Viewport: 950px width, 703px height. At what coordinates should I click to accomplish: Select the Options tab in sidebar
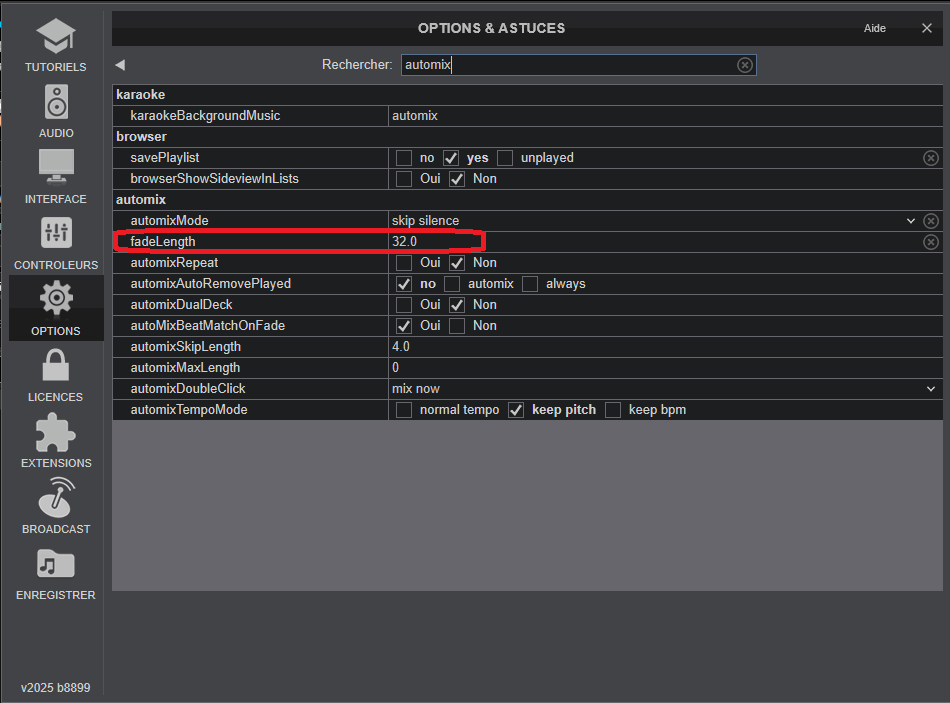tap(56, 308)
